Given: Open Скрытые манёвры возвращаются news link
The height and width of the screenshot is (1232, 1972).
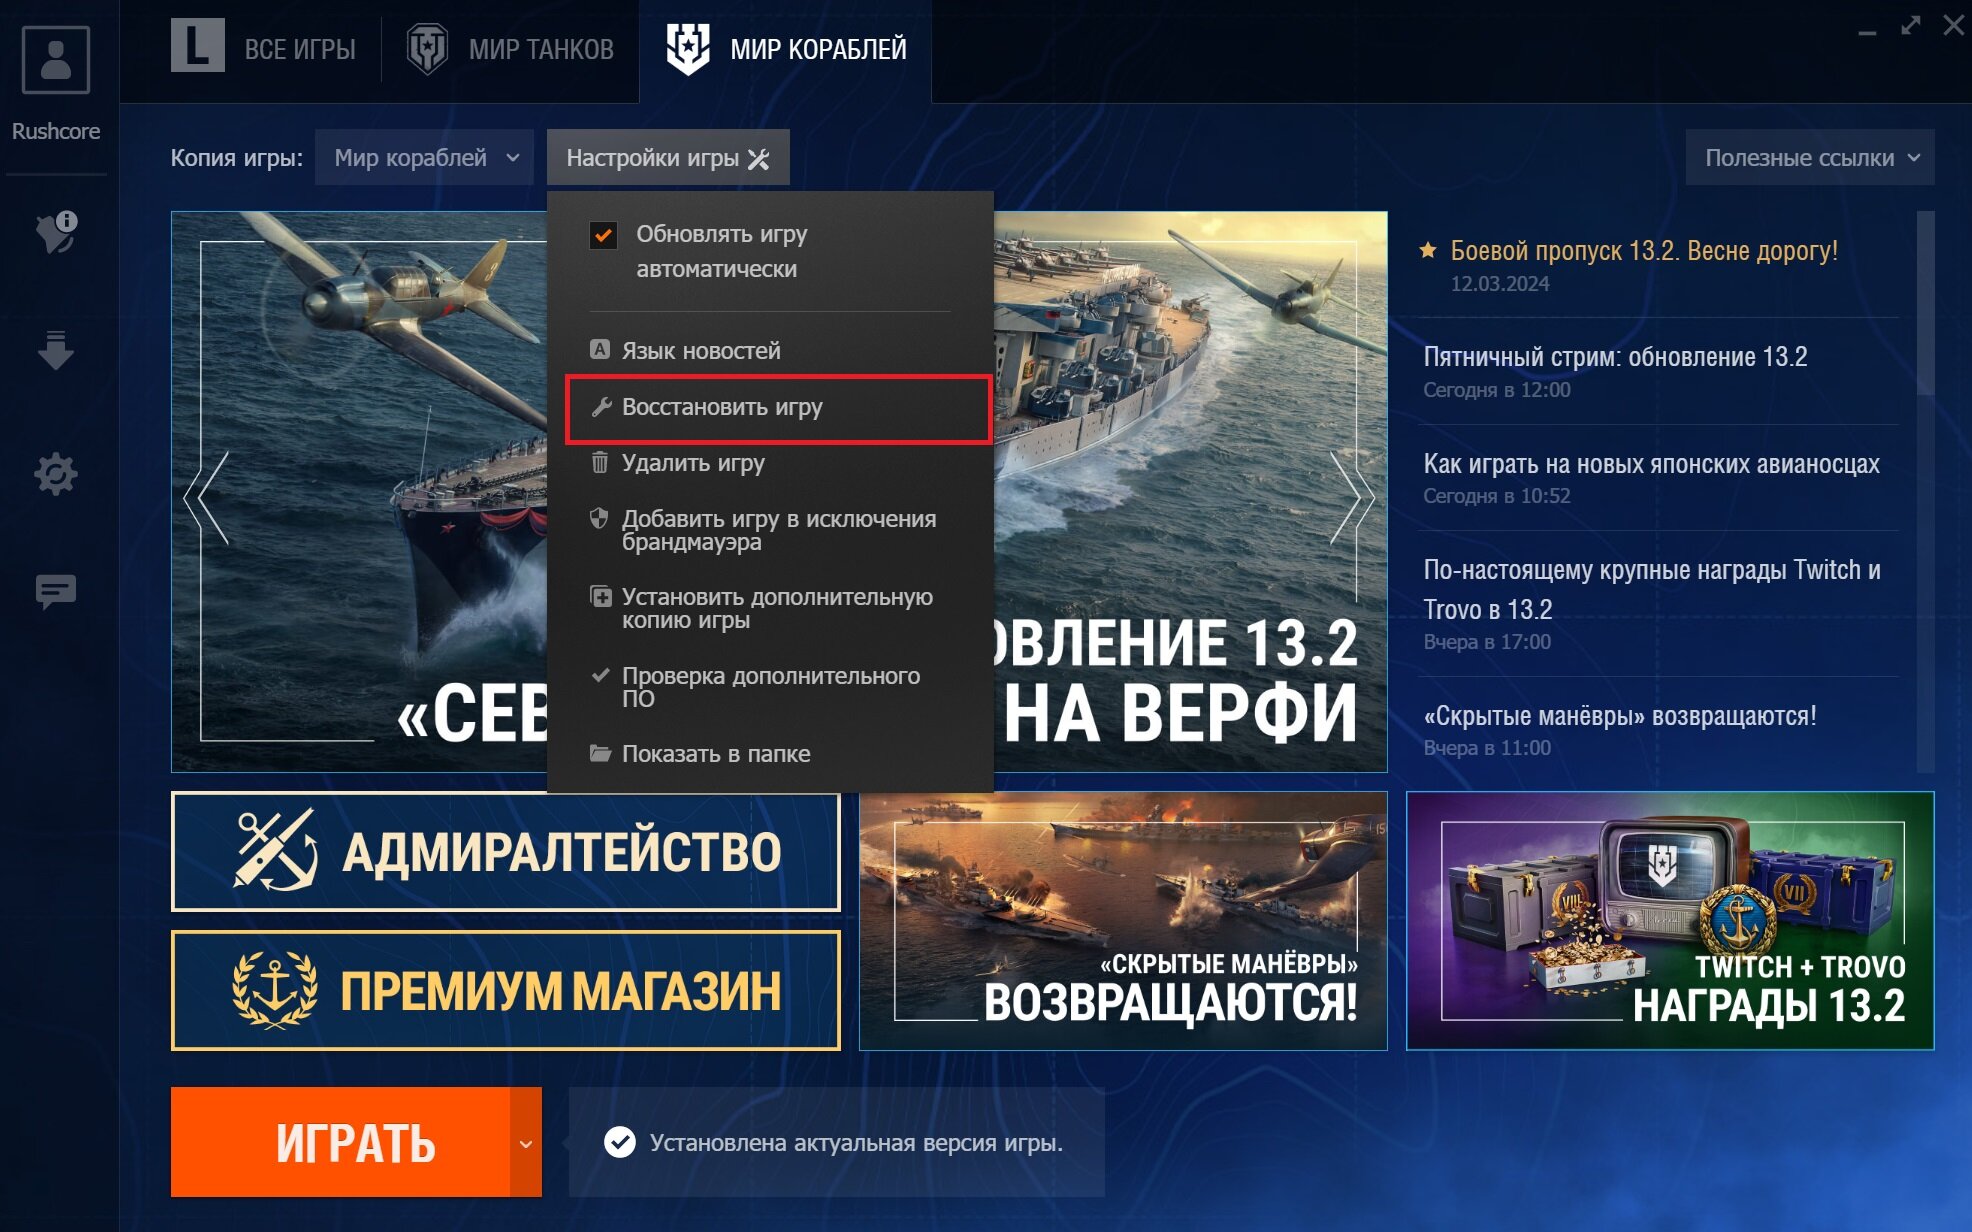Looking at the screenshot, I should click(1620, 716).
